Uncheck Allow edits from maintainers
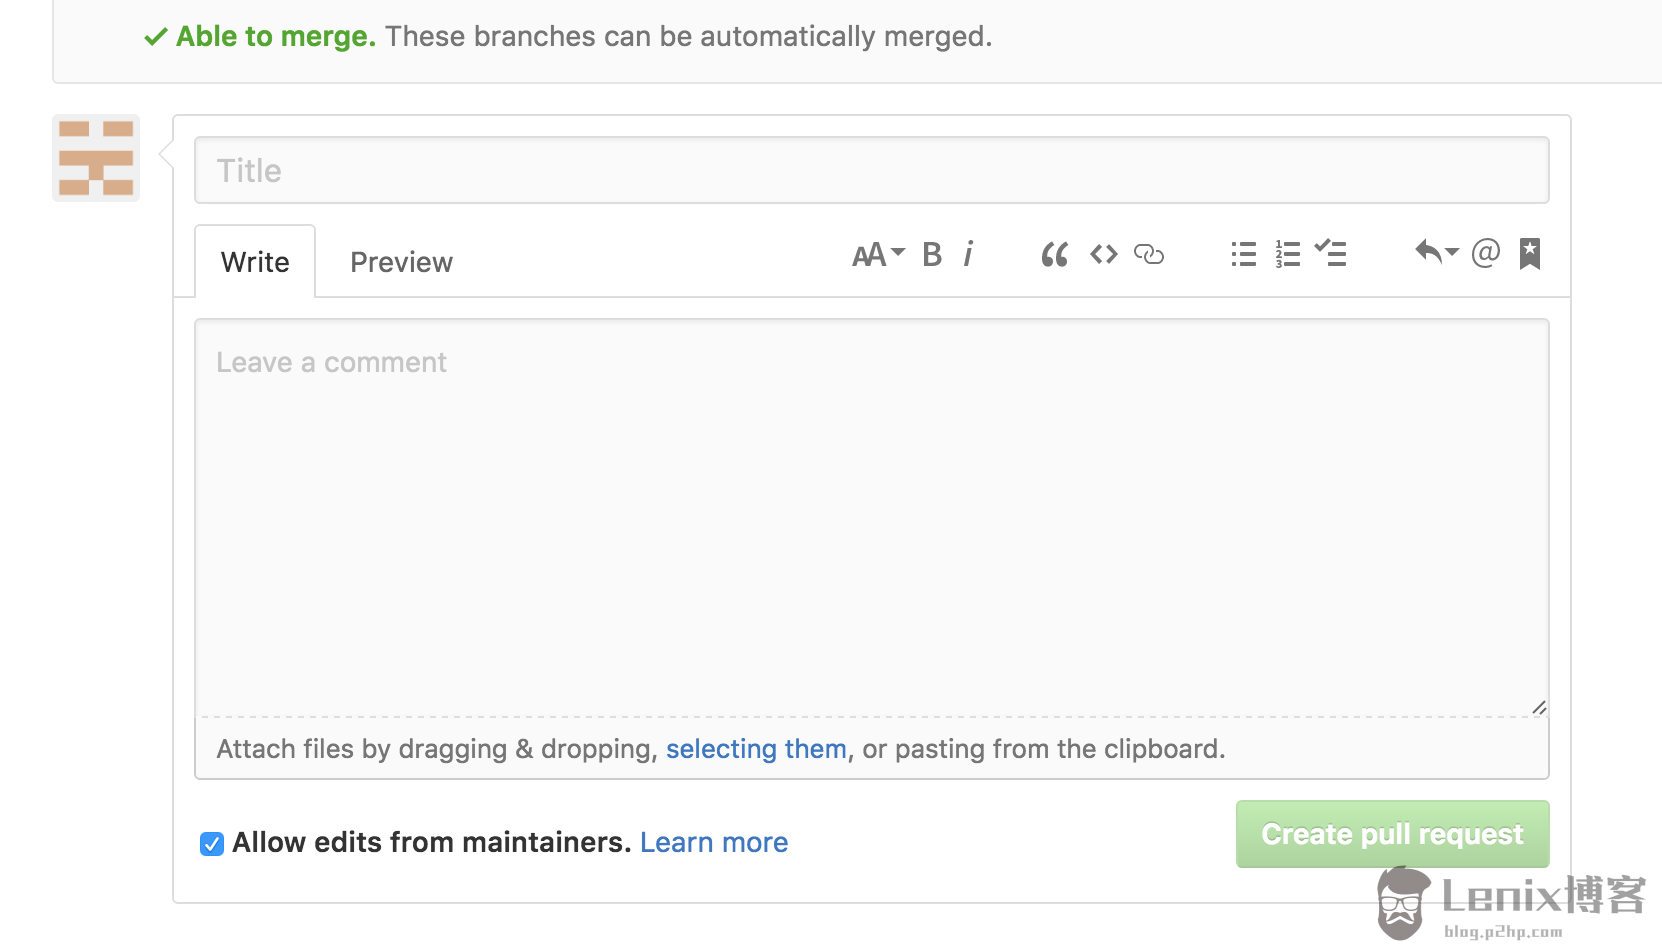The width and height of the screenshot is (1662, 948). pyautogui.click(x=211, y=843)
